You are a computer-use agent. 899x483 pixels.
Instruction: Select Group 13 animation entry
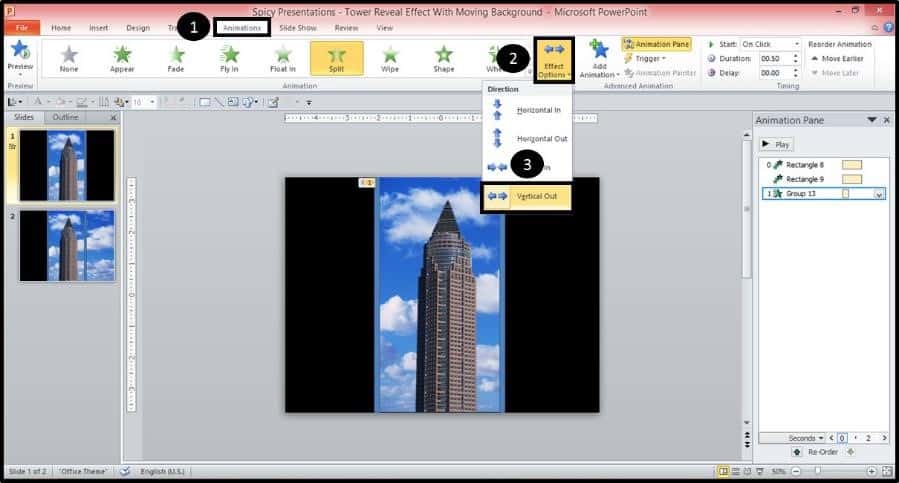pyautogui.click(x=823, y=194)
